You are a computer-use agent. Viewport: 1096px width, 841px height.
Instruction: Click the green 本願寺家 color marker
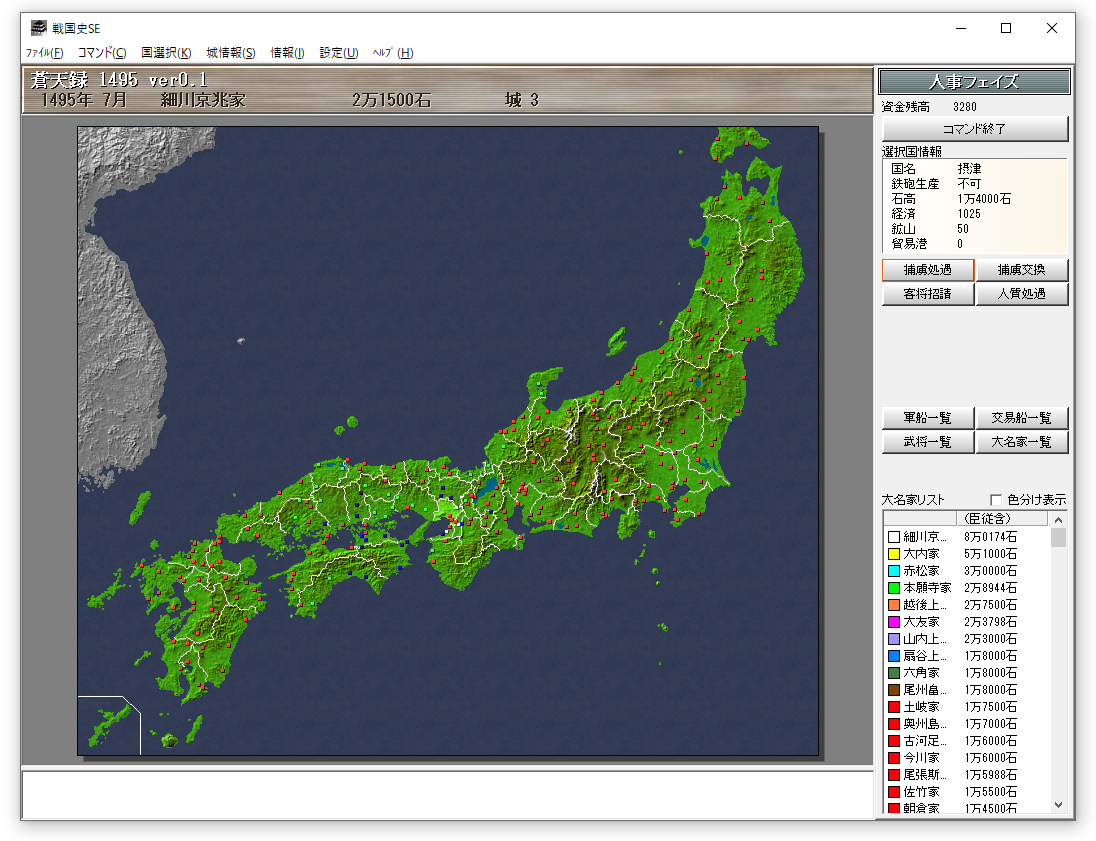tap(894, 588)
